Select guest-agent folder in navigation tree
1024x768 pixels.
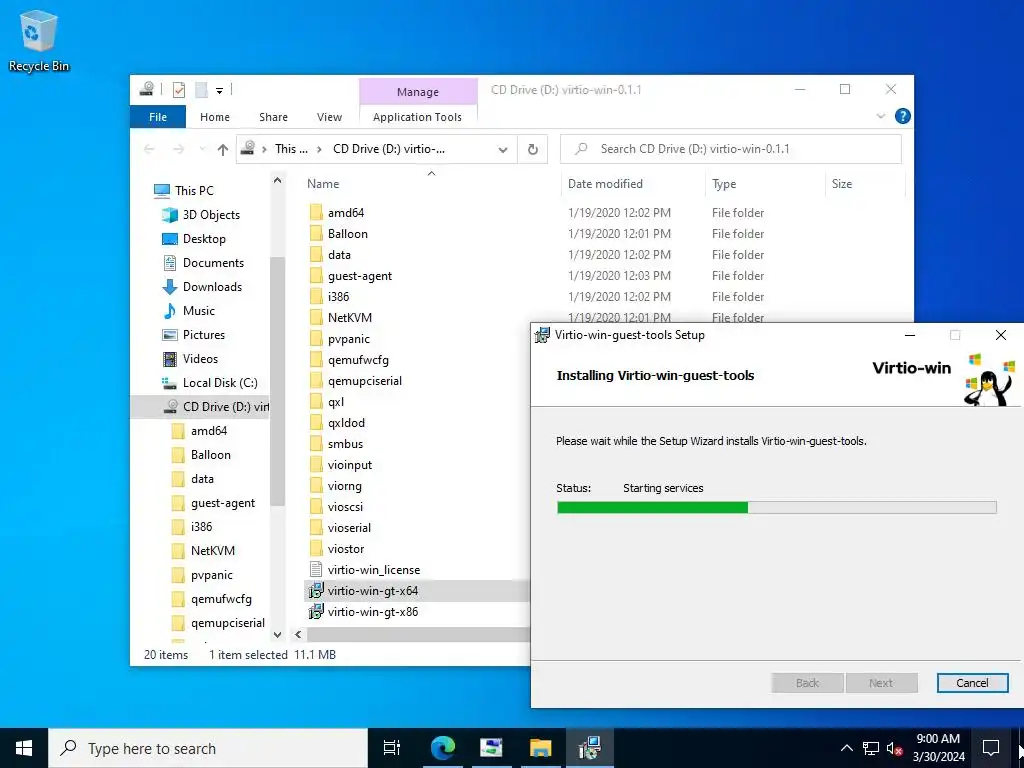(x=223, y=503)
